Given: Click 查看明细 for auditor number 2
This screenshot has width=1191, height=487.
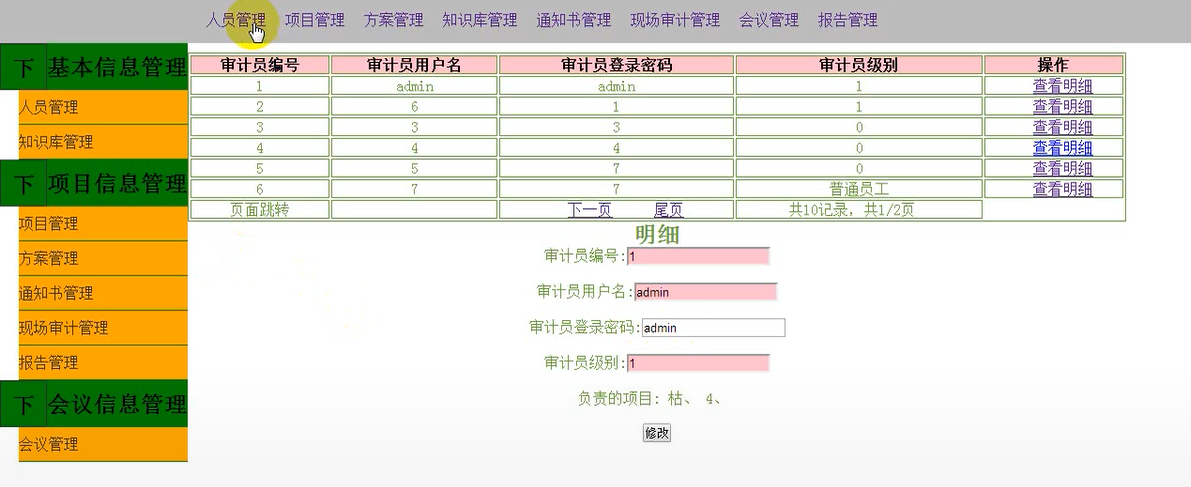Looking at the screenshot, I should (1063, 106).
